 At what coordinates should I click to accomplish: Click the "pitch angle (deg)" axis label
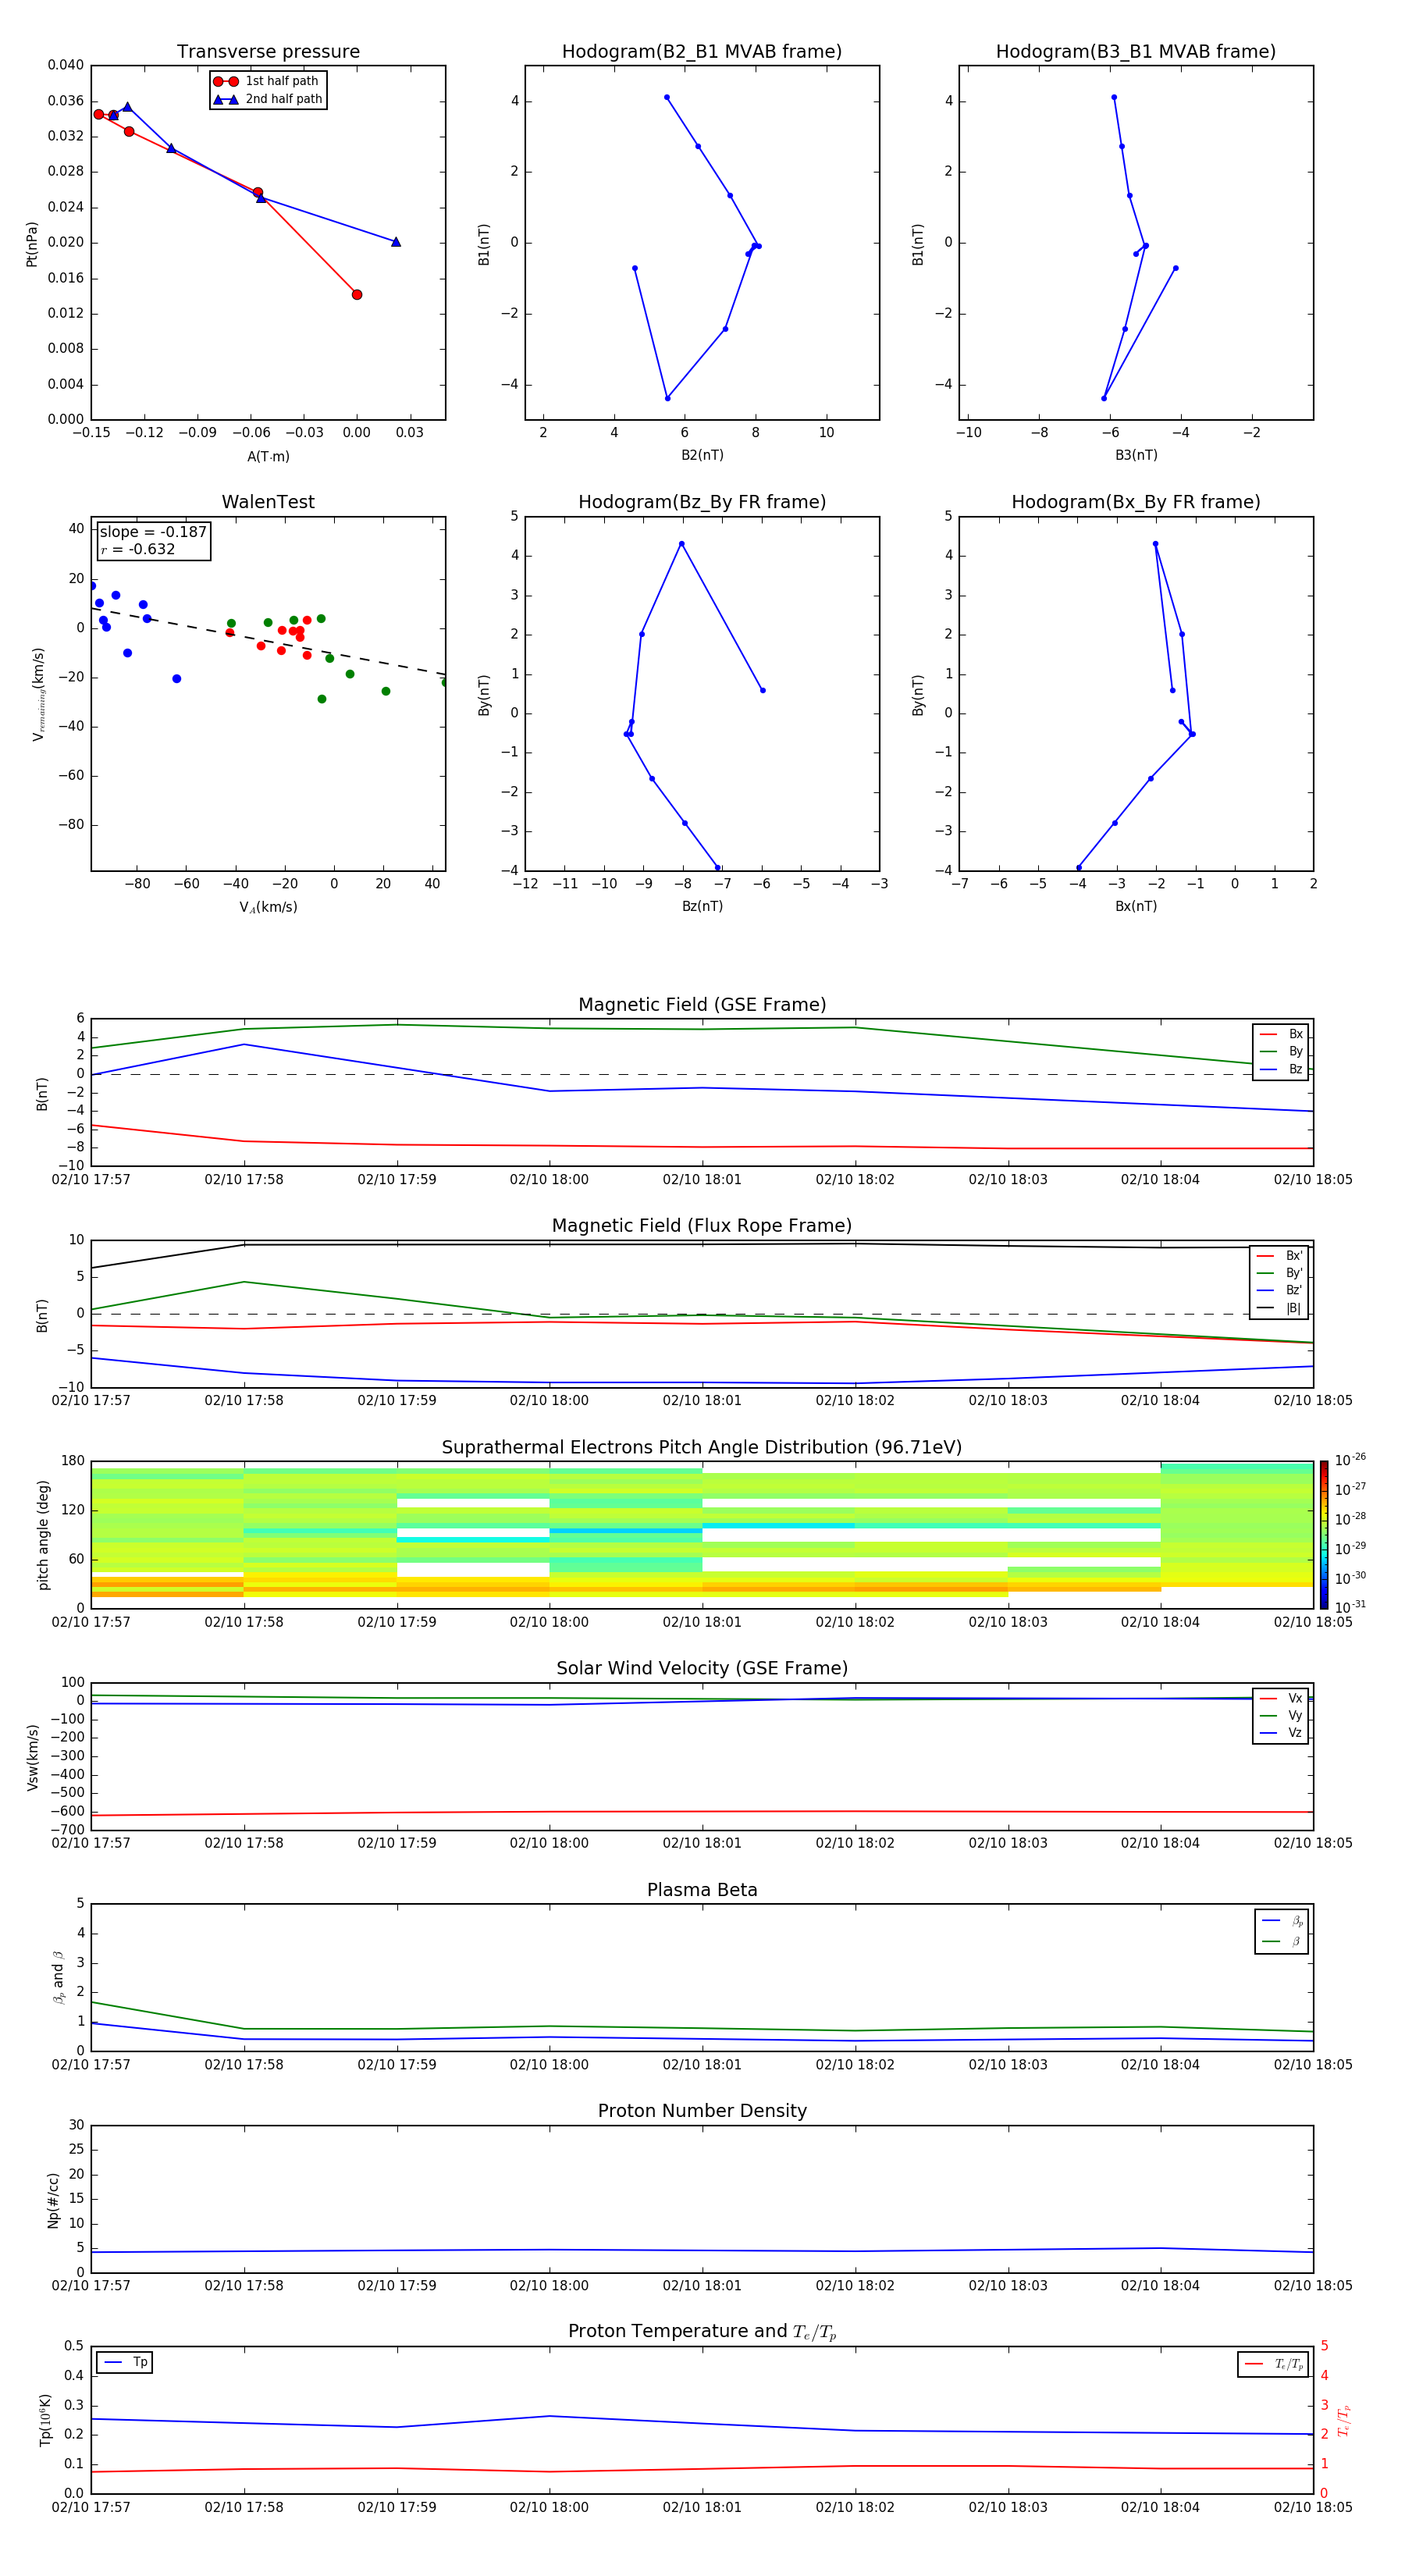click(x=43, y=1535)
